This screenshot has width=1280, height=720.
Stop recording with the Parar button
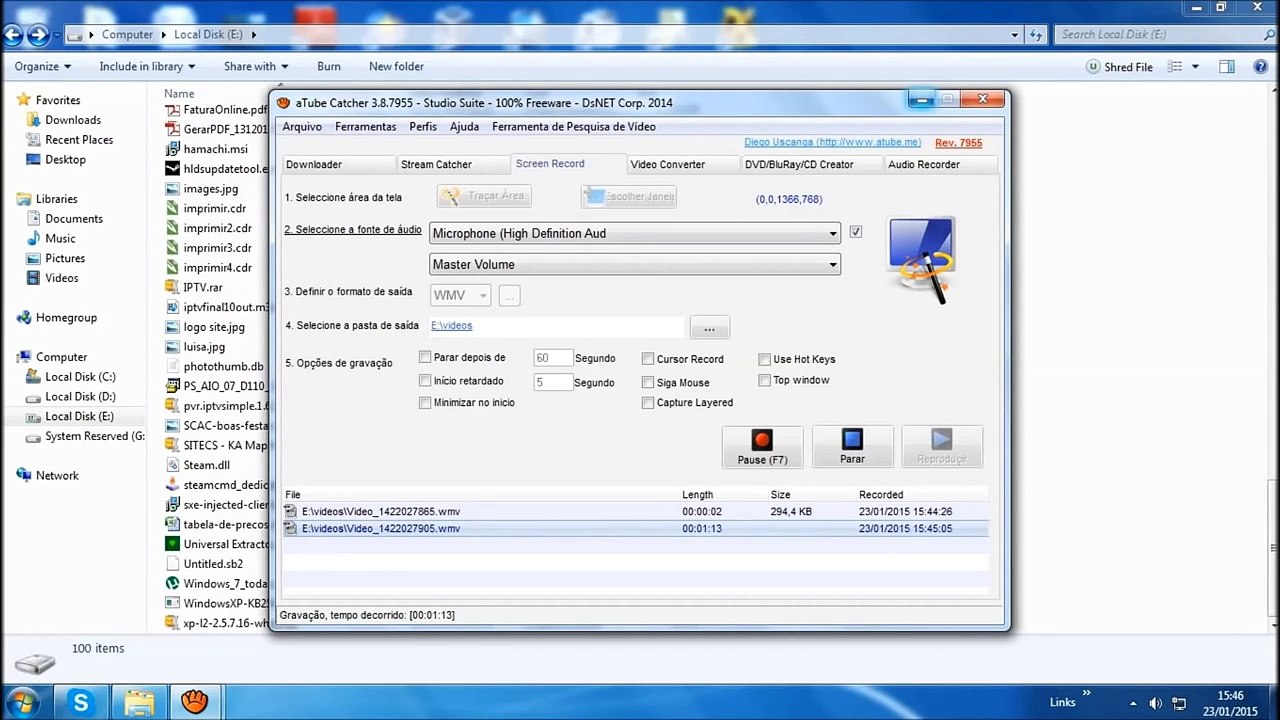pyautogui.click(x=852, y=447)
